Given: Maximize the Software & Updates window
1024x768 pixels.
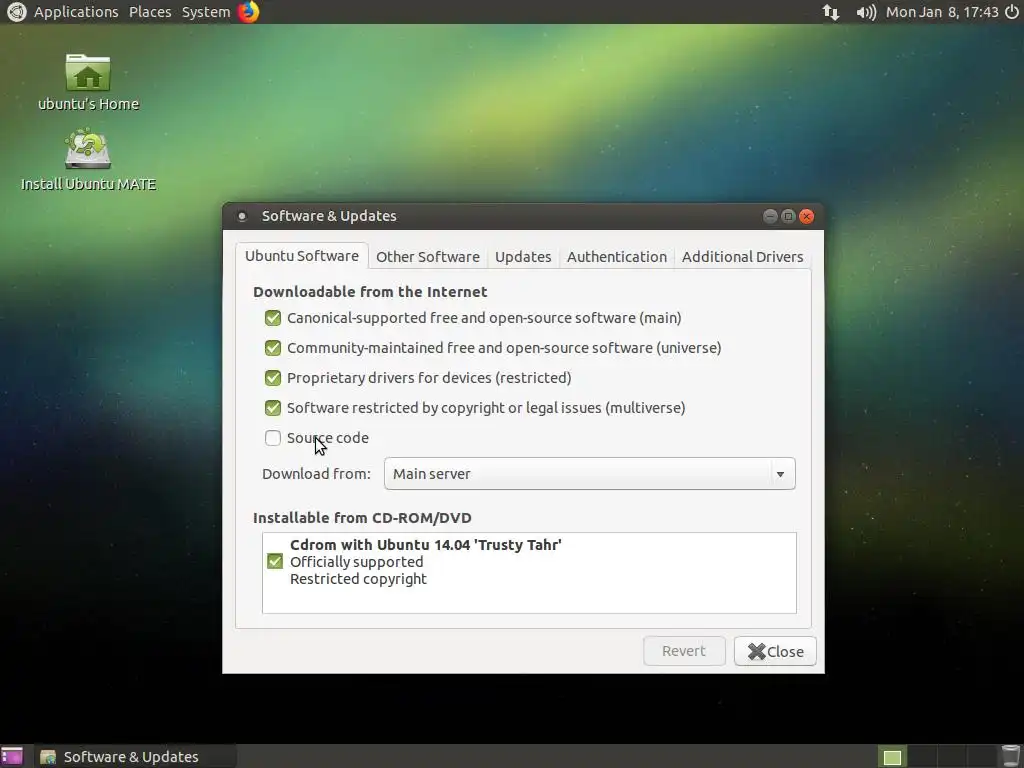Looking at the screenshot, I should (788, 216).
